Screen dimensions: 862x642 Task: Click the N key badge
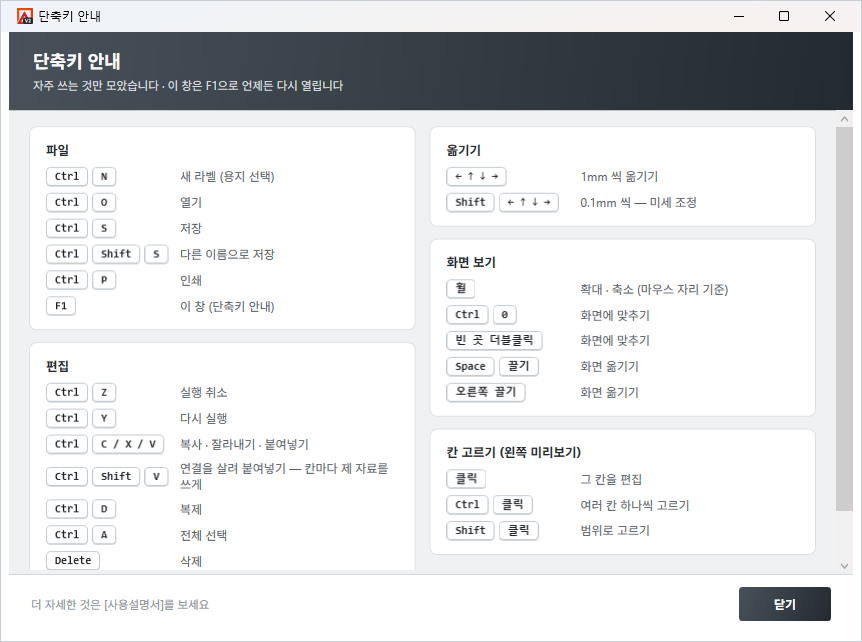pos(104,176)
